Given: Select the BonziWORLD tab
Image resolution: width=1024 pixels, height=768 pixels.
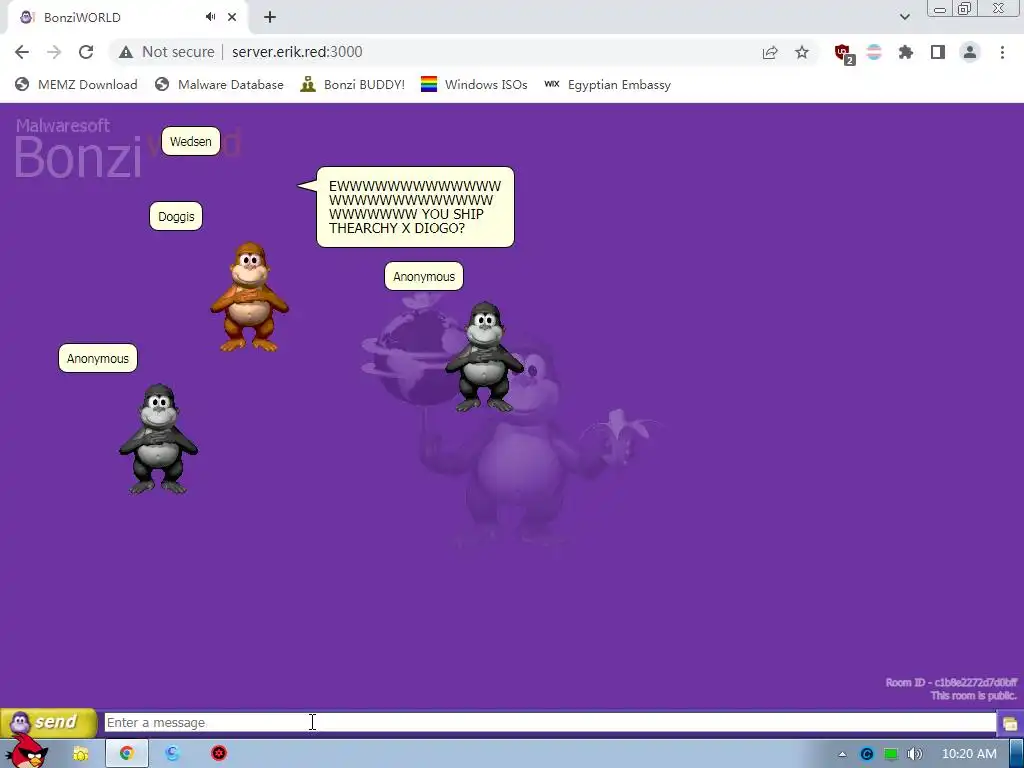Looking at the screenshot, I should [x=127, y=18].
